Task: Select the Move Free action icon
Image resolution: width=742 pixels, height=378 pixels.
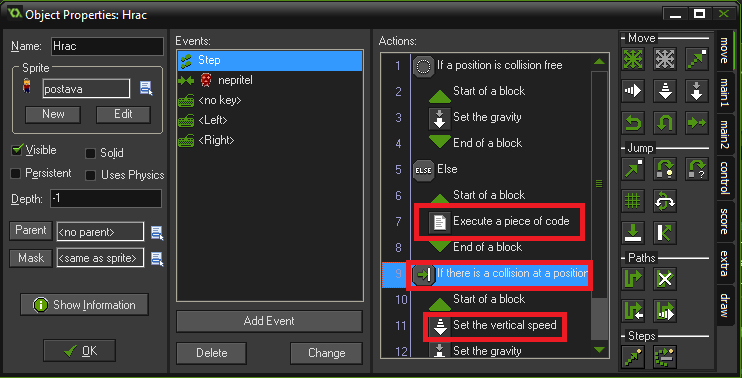Action: click(x=665, y=59)
